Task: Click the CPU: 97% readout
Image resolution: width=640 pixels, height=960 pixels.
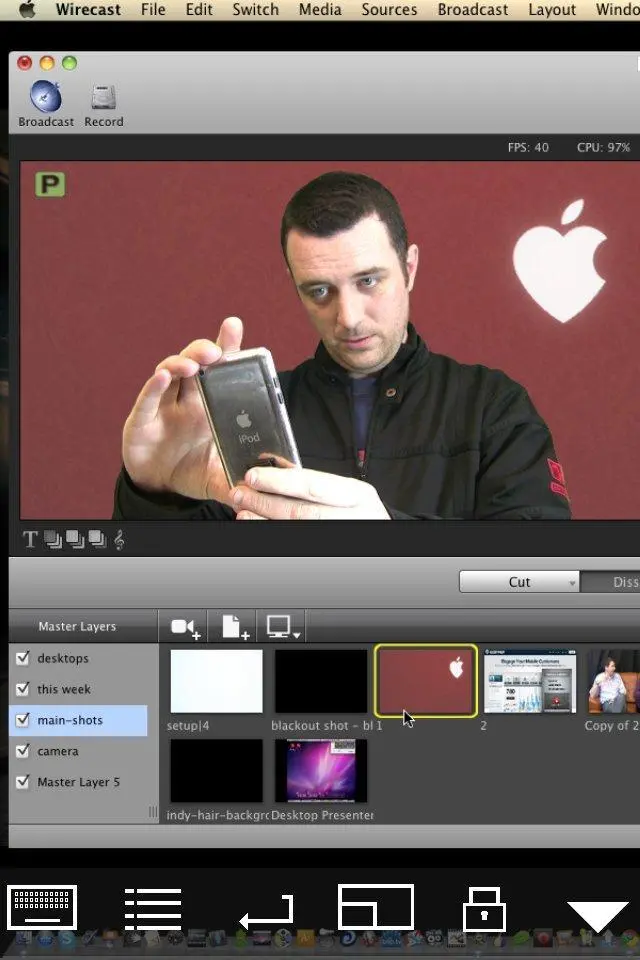Action: (603, 148)
